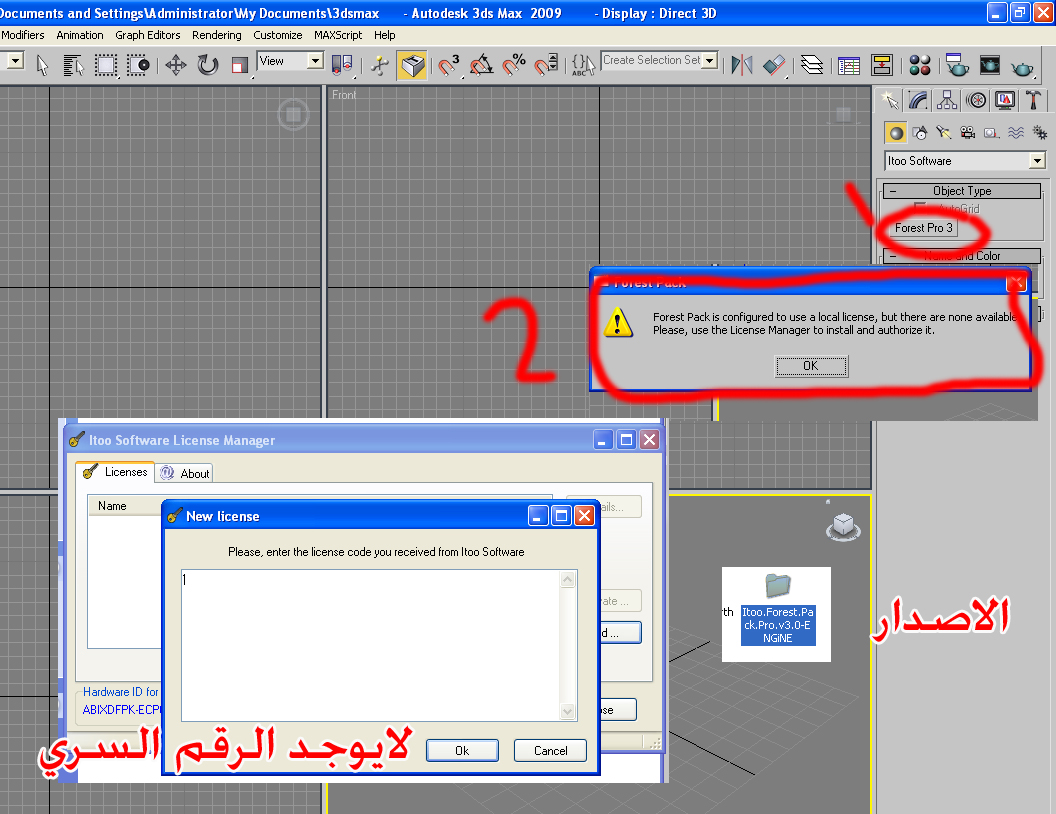Image resolution: width=1056 pixels, height=814 pixels.
Task: Open the Customize menu
Action: pyautogui.click(x=277, y=35)
